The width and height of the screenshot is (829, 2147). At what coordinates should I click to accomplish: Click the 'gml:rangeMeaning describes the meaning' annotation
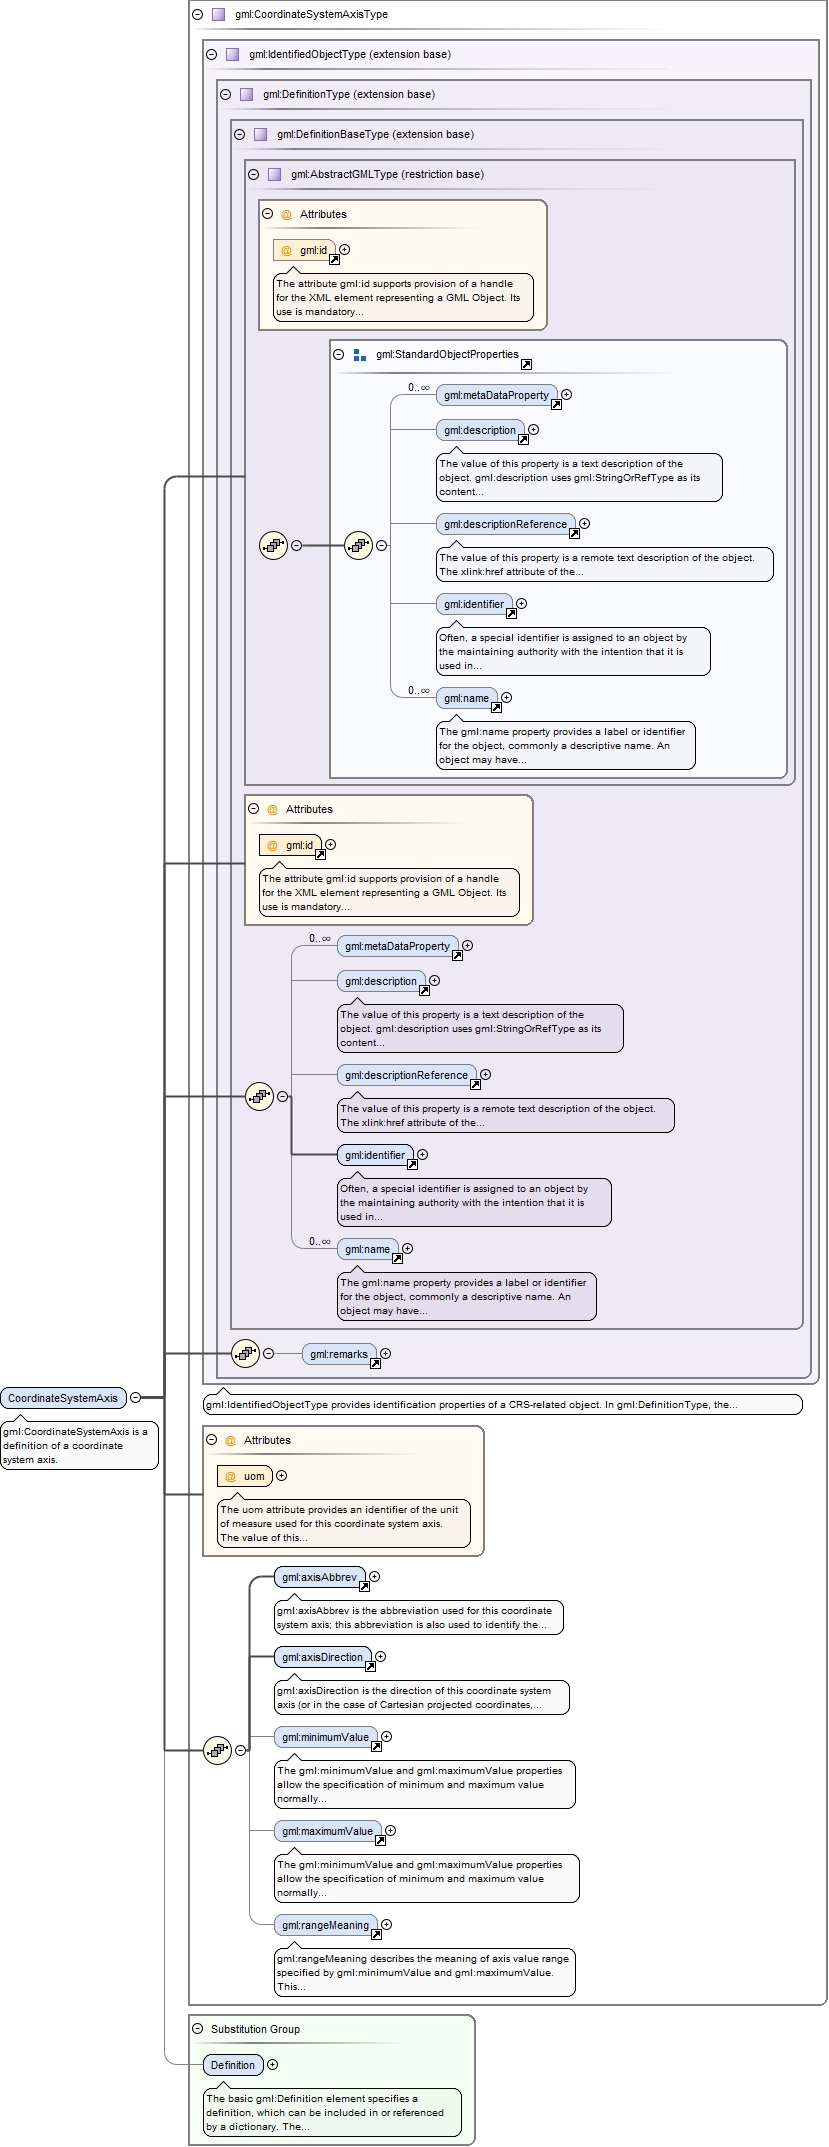(425, 1973)
